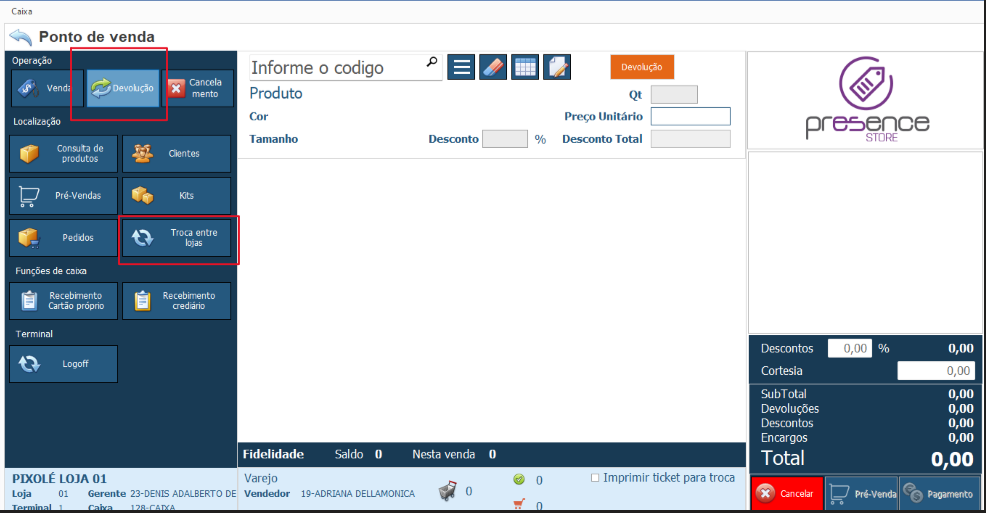Click the shopping cart icon near Vendedor
The image size is (986, 513).
448,491
